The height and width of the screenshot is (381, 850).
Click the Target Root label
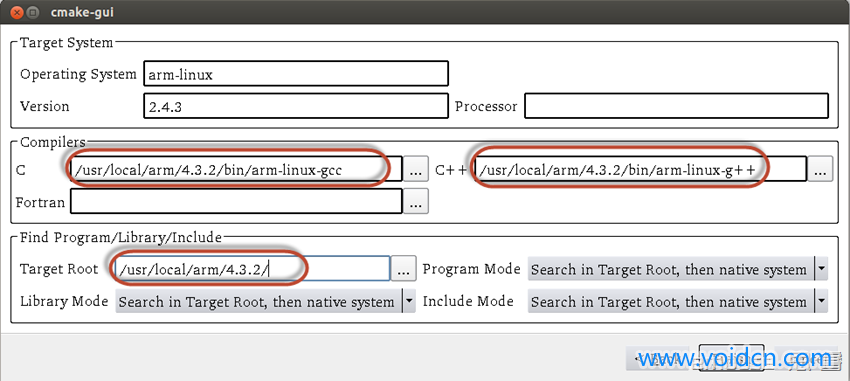[x=59, y=269]
